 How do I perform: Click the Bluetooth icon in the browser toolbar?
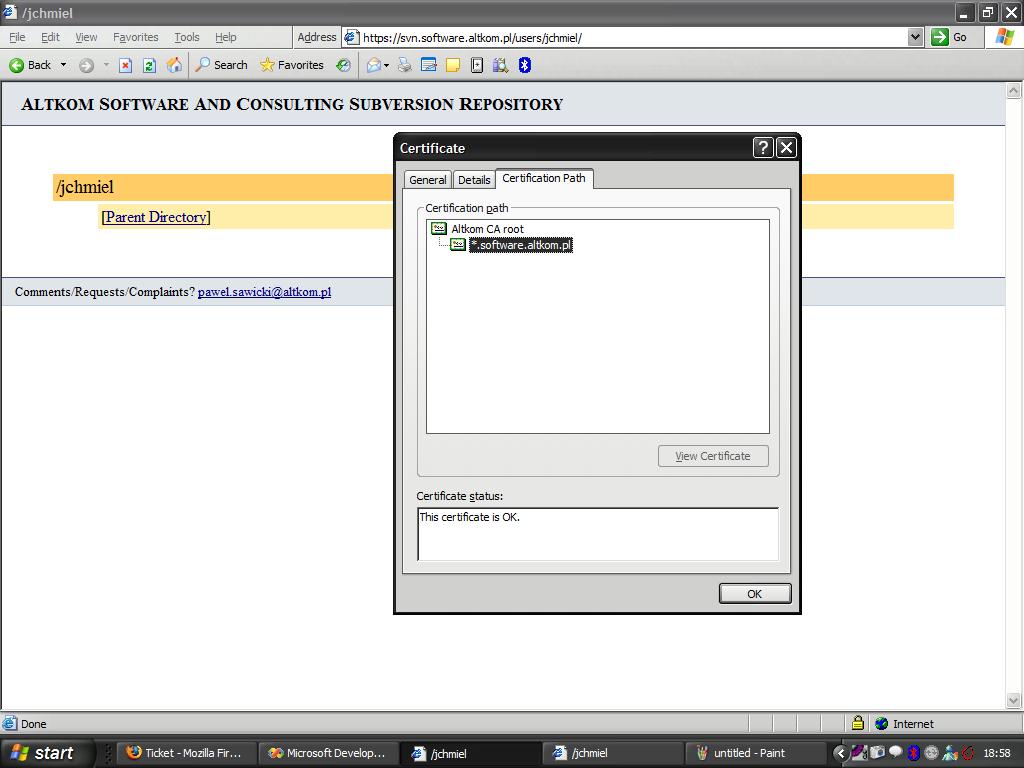tap(524, 65)
